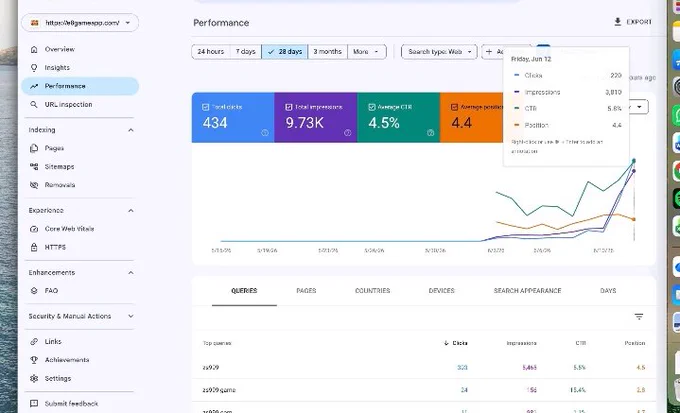Collapse the Indexing section chevron
680x413 pixels.
(x=131, y=130)
